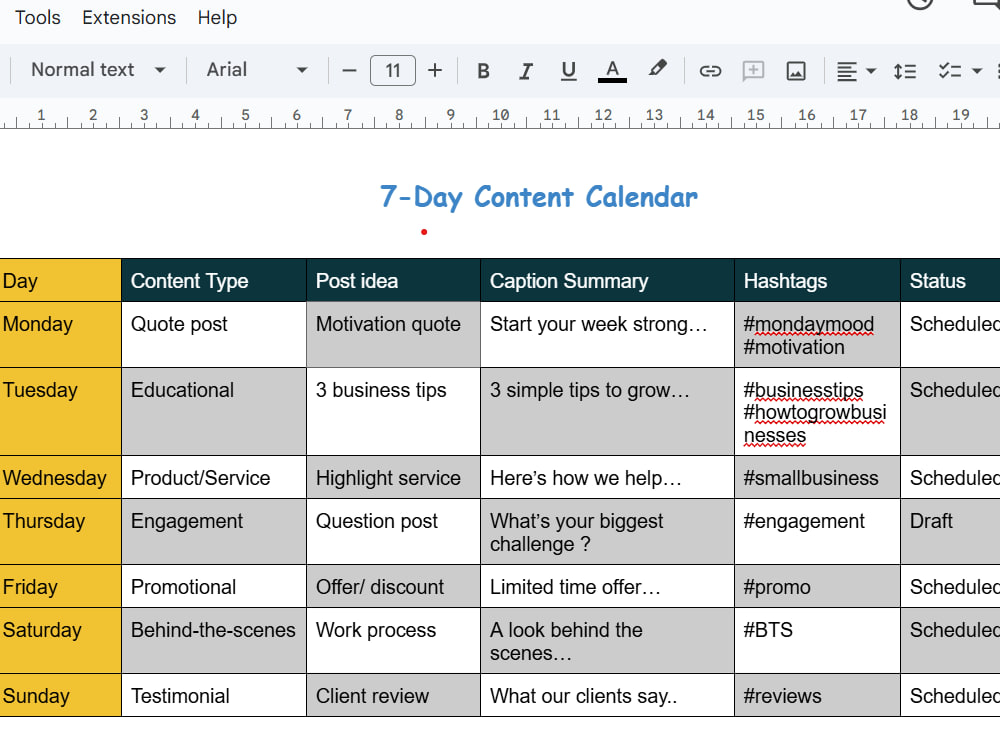Click the Work process cell
Image resolution: width=1000 pixels, height=750 pixels.
click(393, 641)
